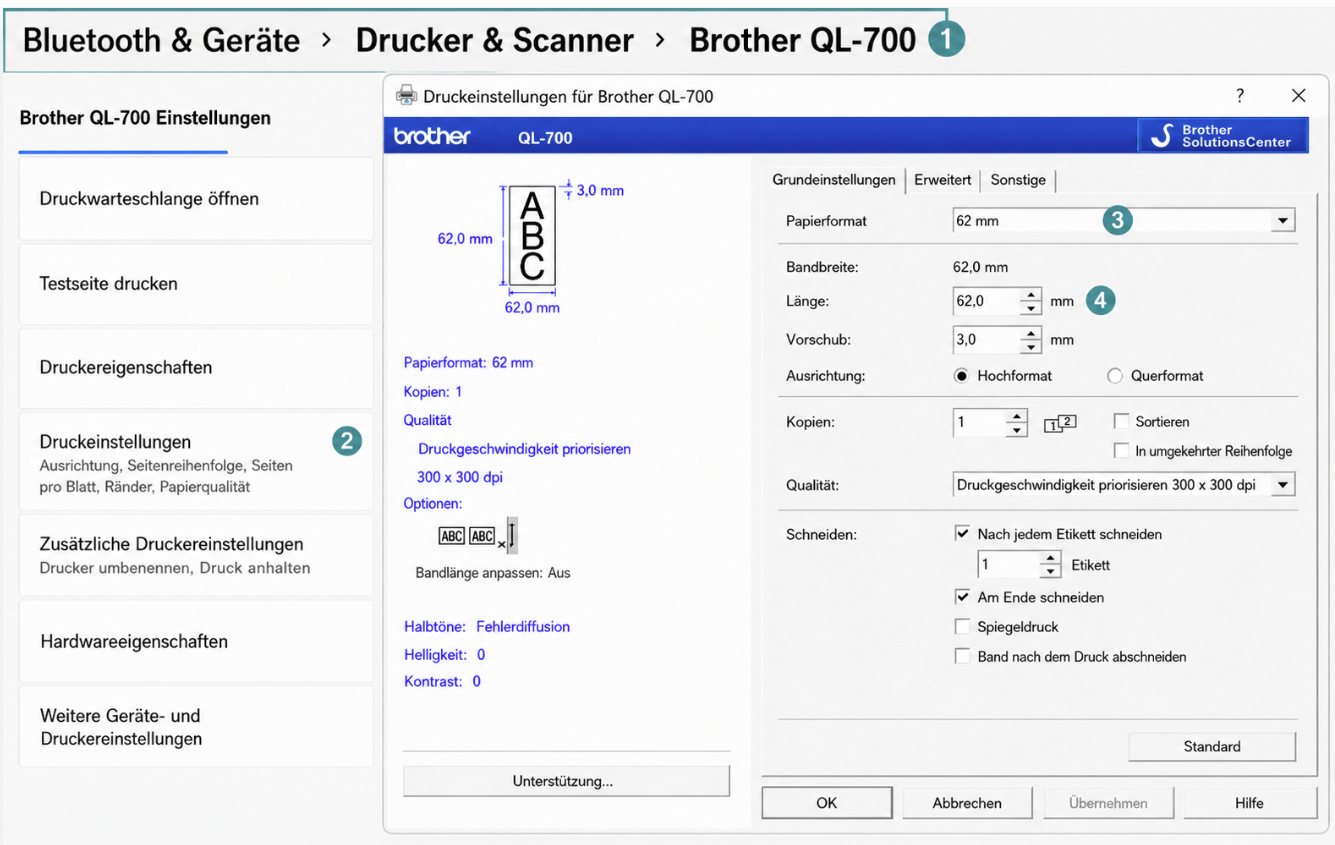Click the 3,0 mm feed dimension in preview

click(x=600, y=190)
